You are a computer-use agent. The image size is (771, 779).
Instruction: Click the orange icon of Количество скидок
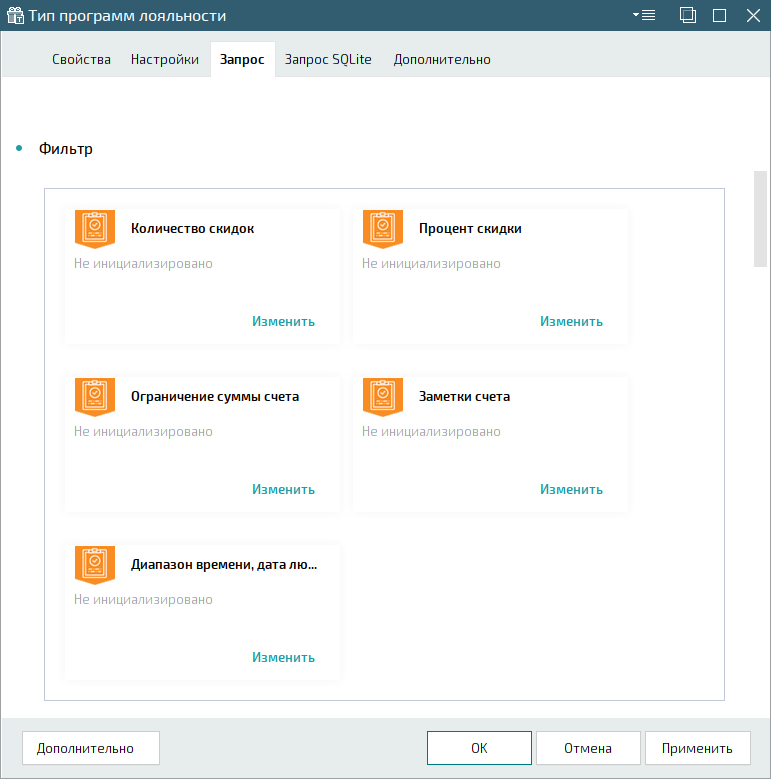[95, 229]
